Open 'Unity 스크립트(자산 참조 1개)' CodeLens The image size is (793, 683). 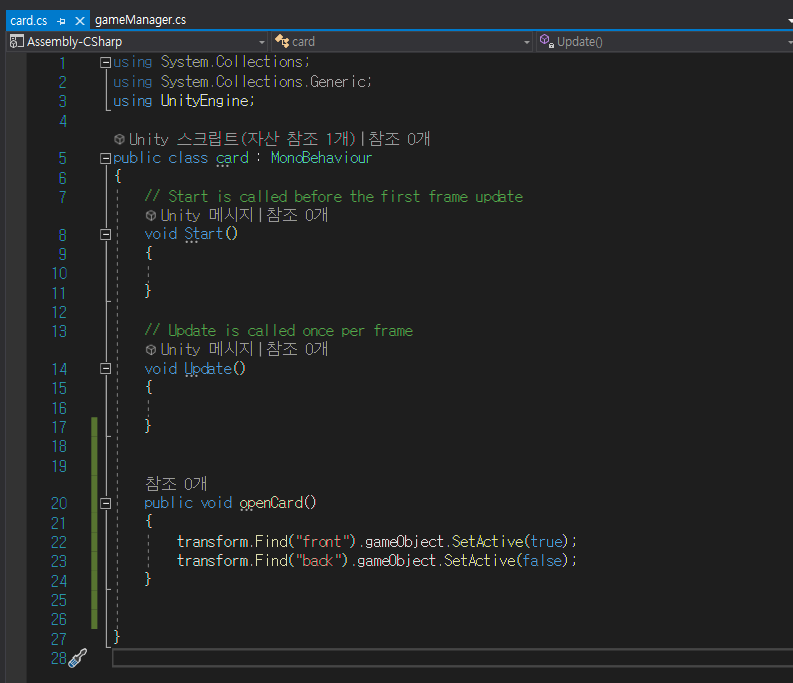(242, 139)
